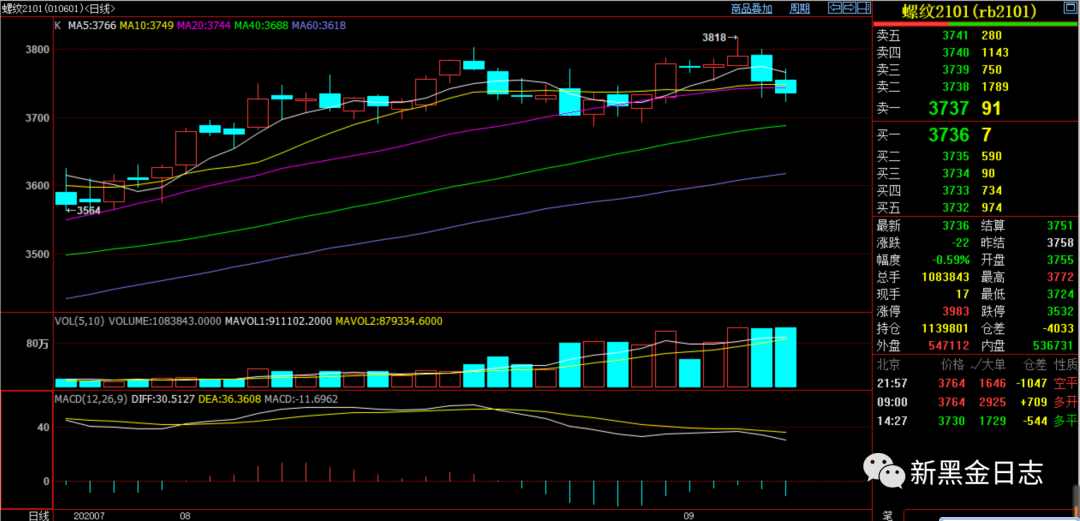Click the MACD:-11.6962 value
Viewport: 1080px width, 521px height.
(302, 398)
